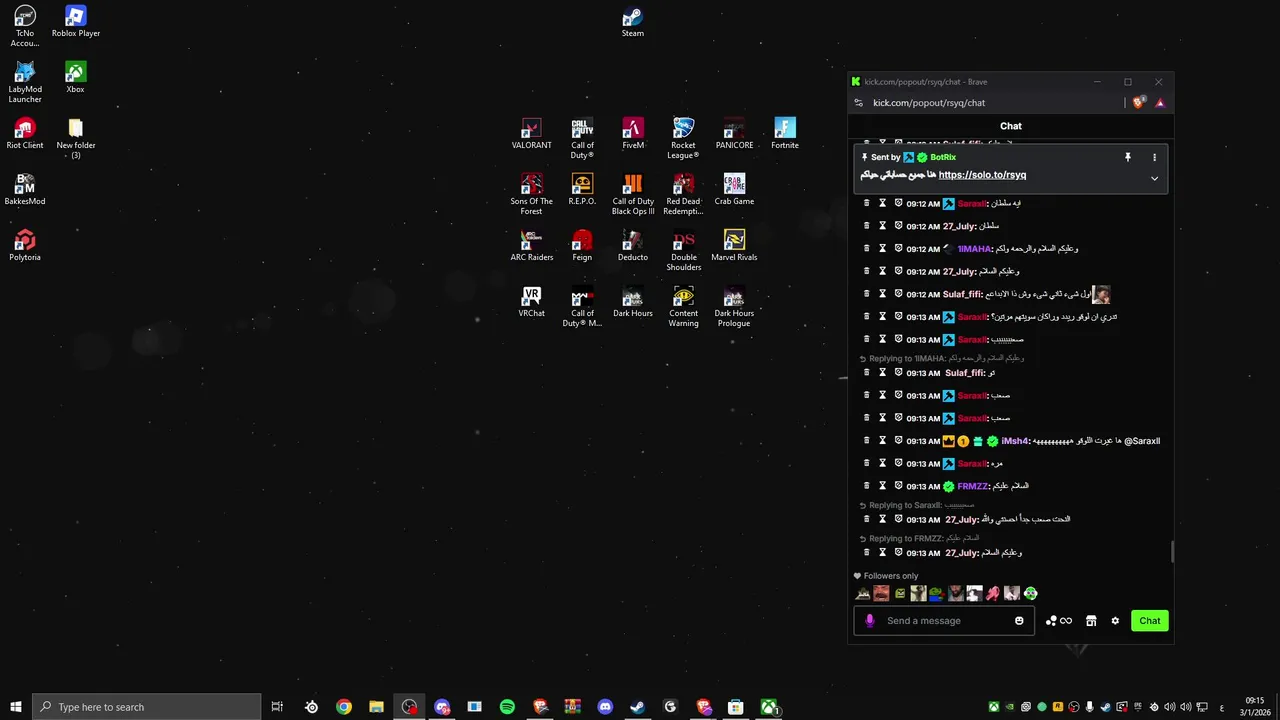Select the FiveM desktop icon

tap(633, 134)
